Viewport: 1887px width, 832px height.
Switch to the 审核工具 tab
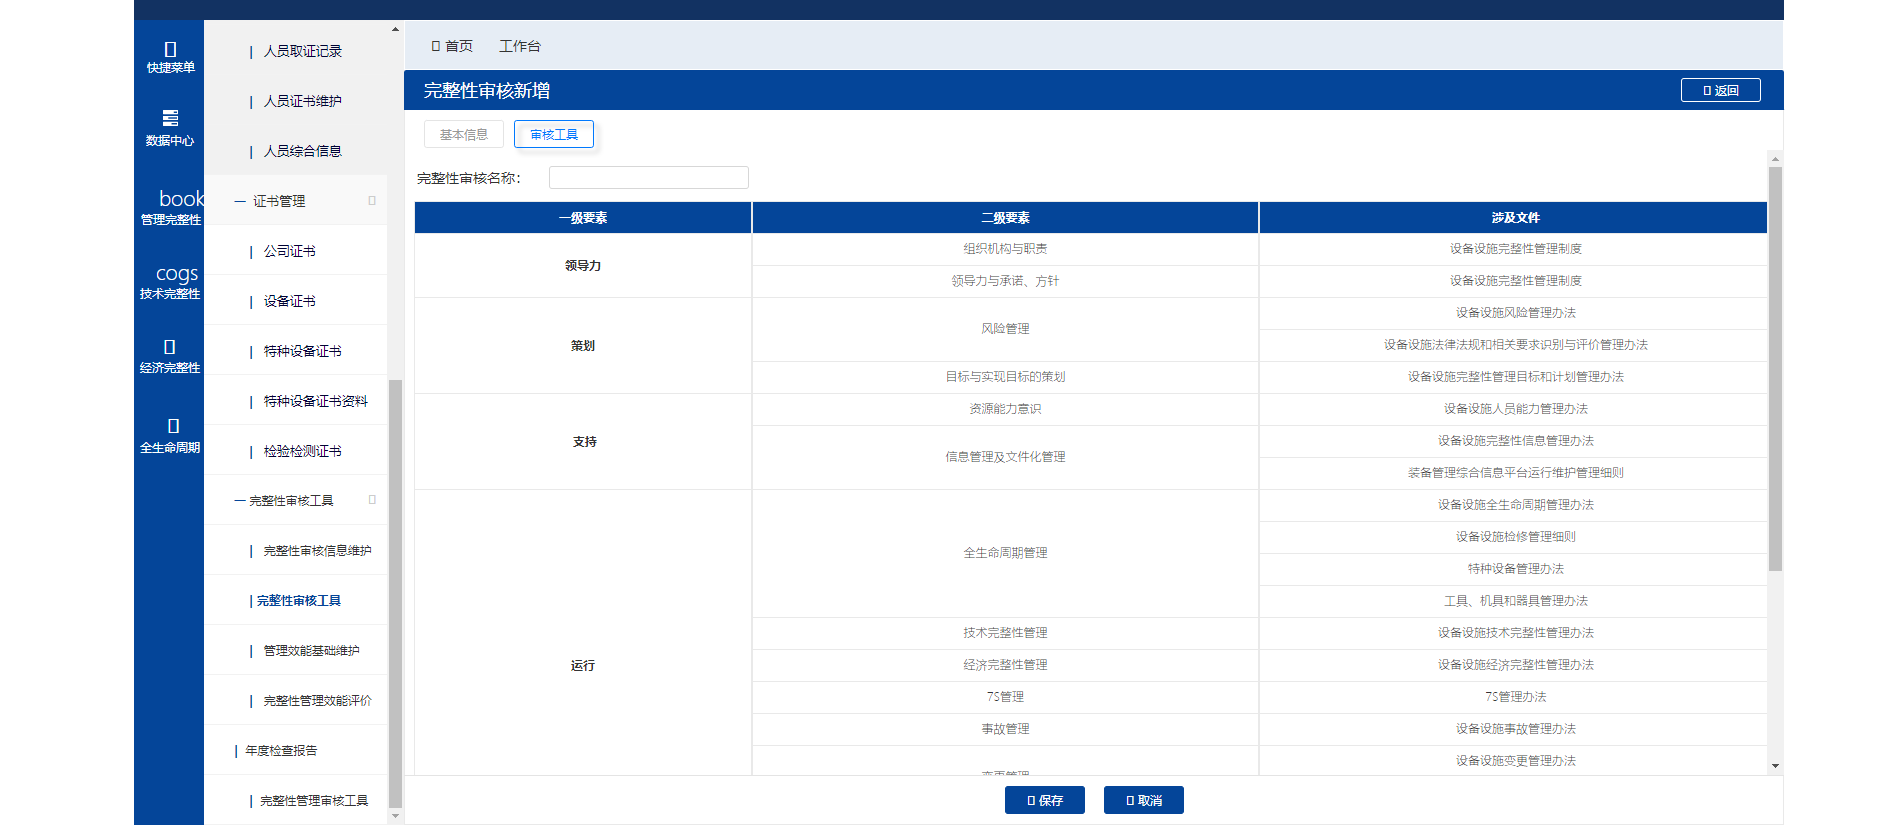point(554,134)
